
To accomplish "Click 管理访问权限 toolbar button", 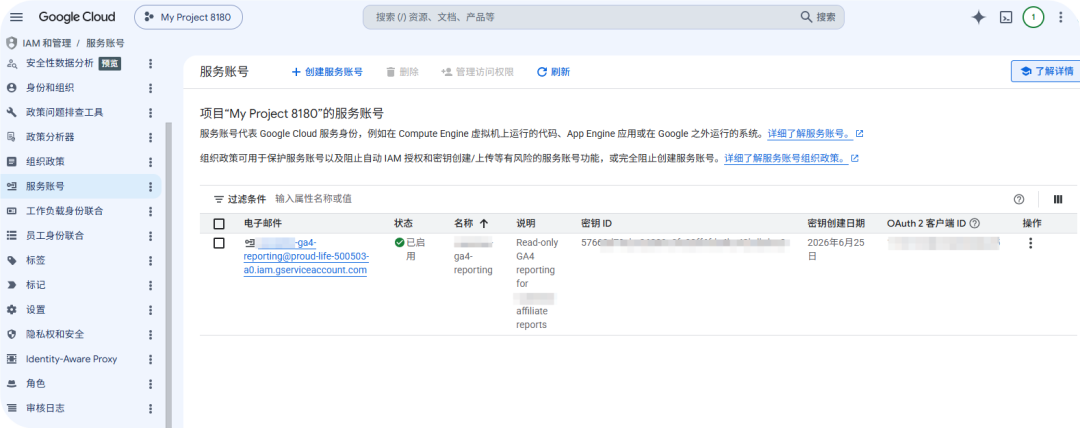I will coord(477,72).
